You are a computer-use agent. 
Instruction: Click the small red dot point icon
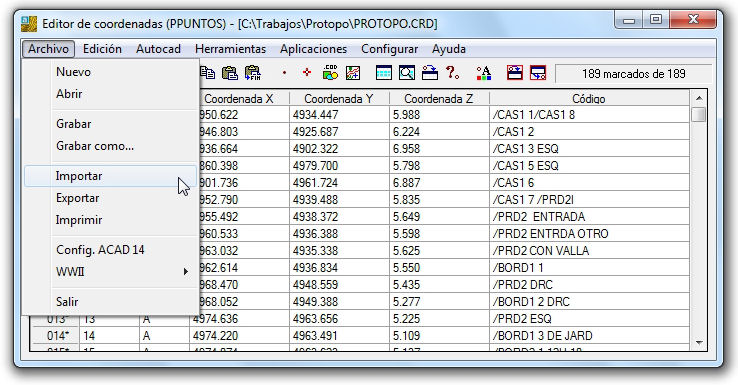(284, 73)
